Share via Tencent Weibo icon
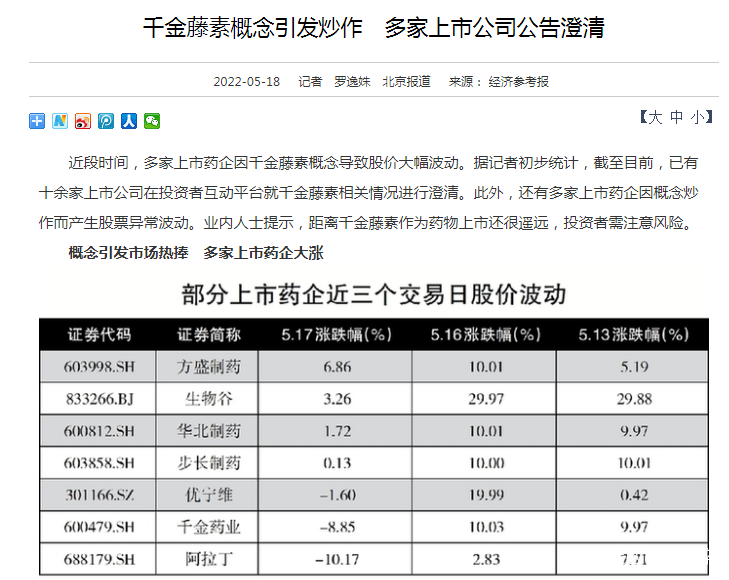 pos(106,121)
